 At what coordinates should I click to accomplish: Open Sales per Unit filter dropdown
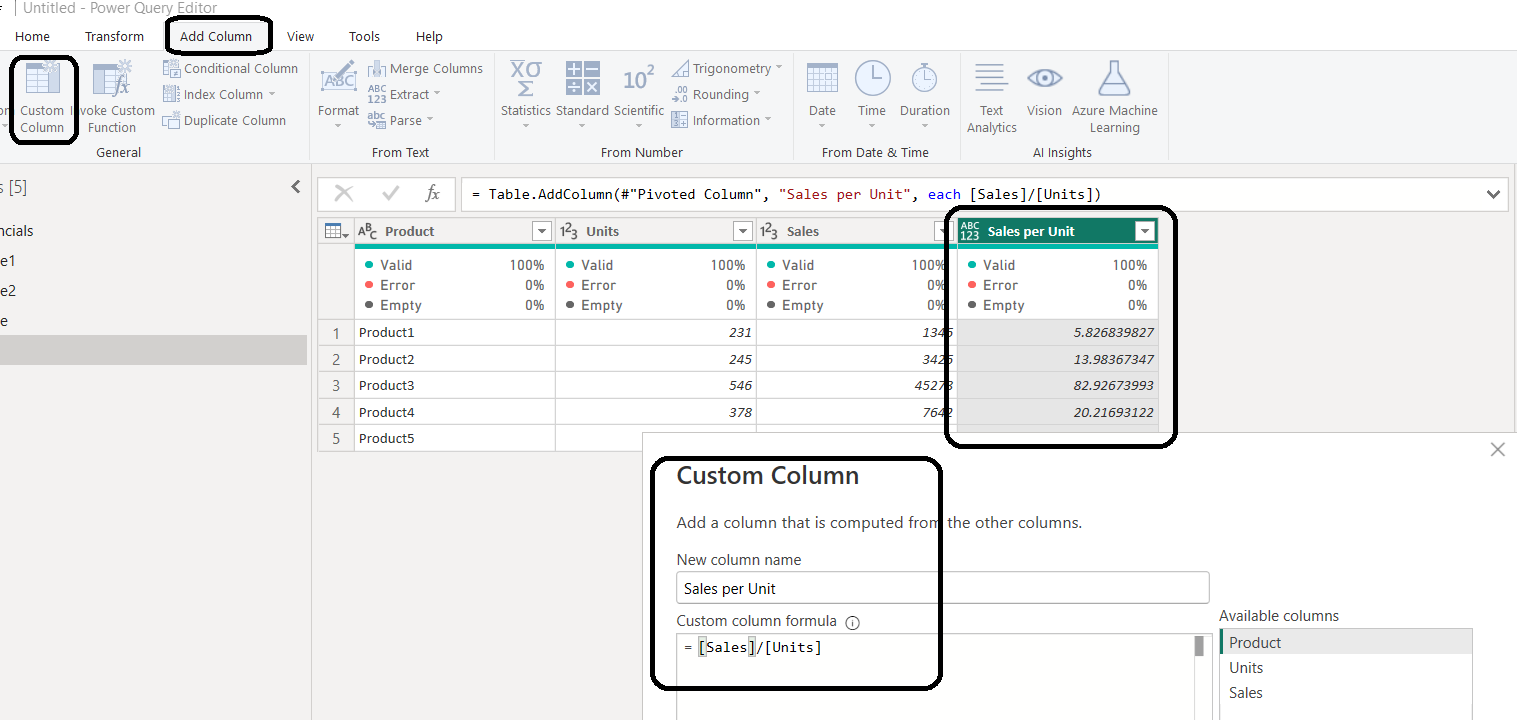[x=1145, y=231]
